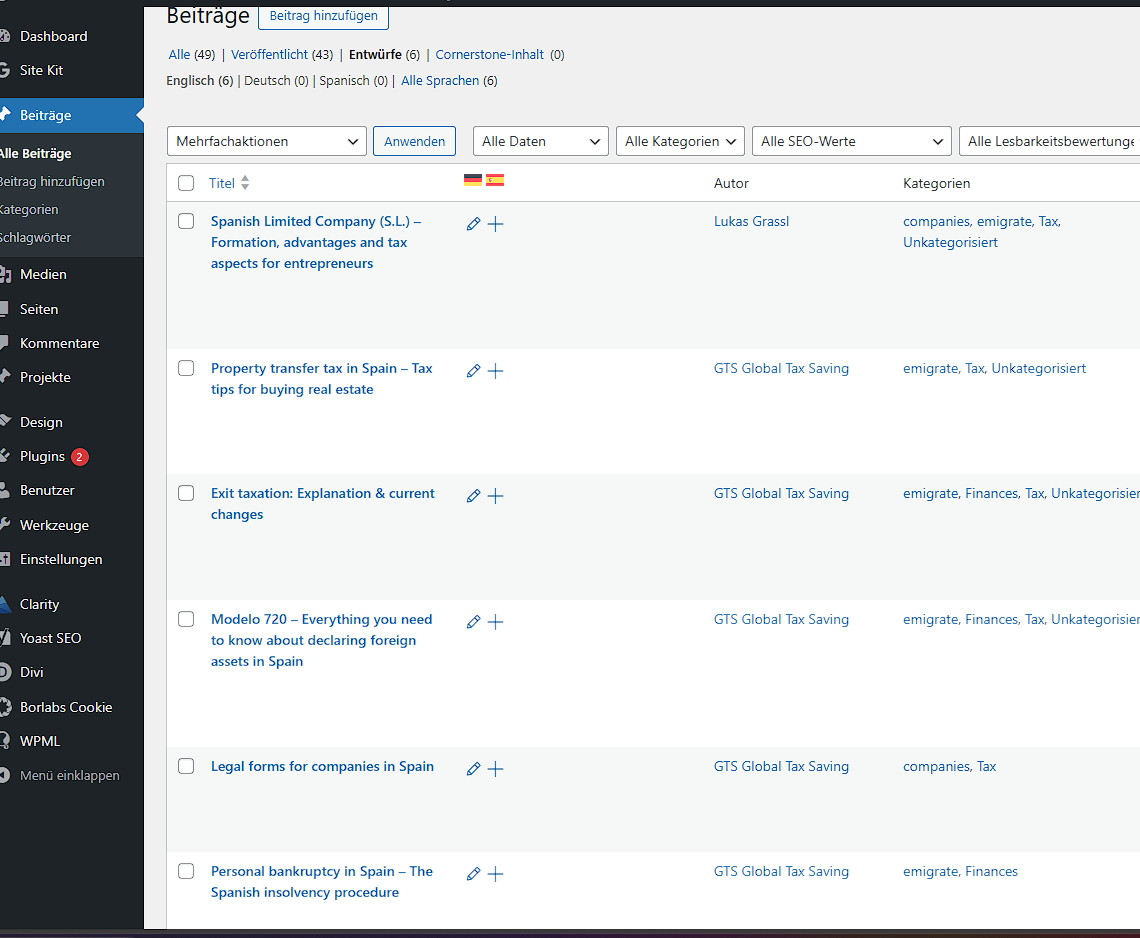Open Beitrag hinzufügen submenu in sidebar
Screen dimensions: 1140x938
tap(52, 182)
